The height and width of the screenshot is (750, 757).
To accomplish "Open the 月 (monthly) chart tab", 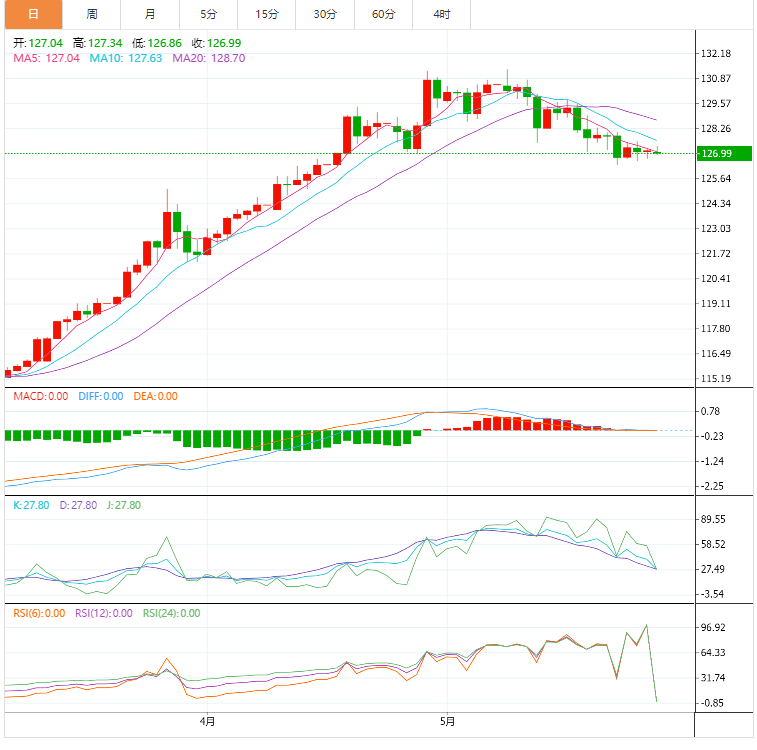I will (150, 14).
